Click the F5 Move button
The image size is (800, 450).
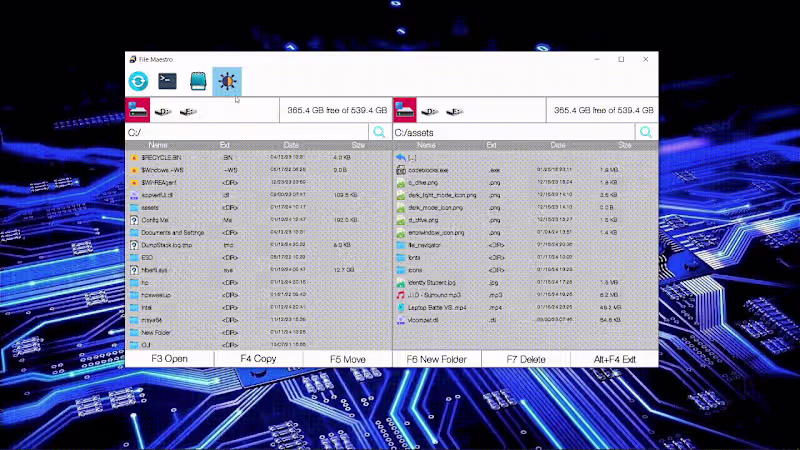click(347, 359)
